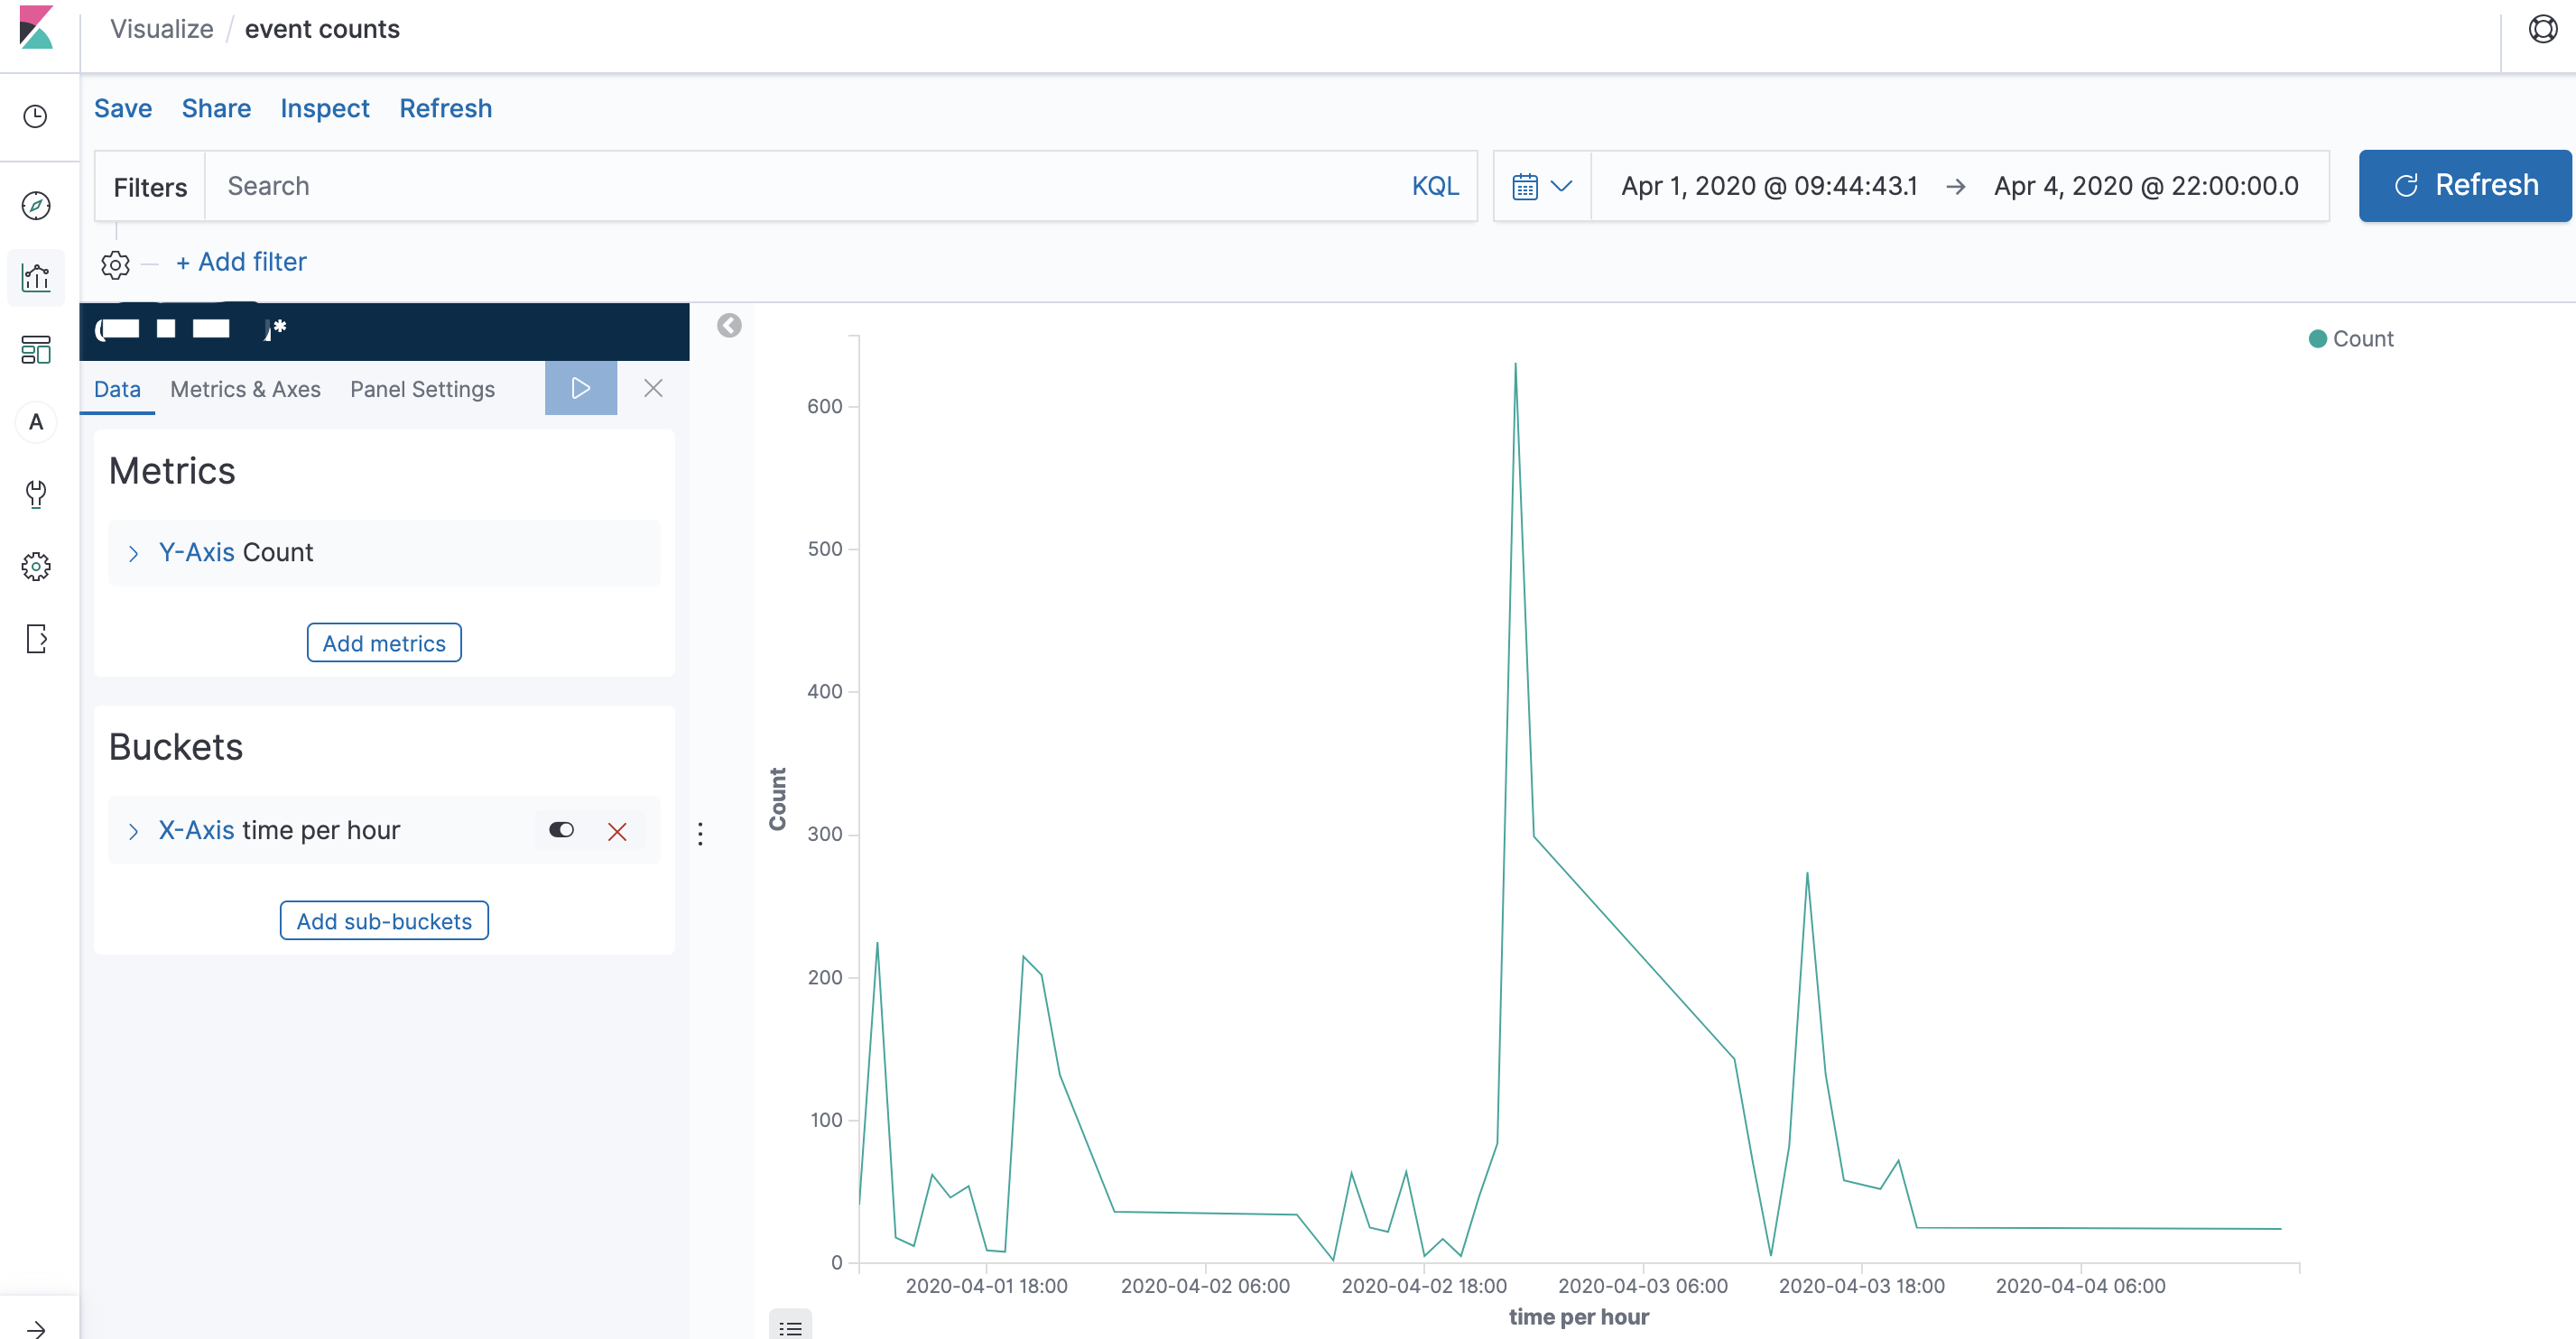Toggle chart legend list icon
This screenshot has height=1339, width=2576.
[x=790, y=1326]
